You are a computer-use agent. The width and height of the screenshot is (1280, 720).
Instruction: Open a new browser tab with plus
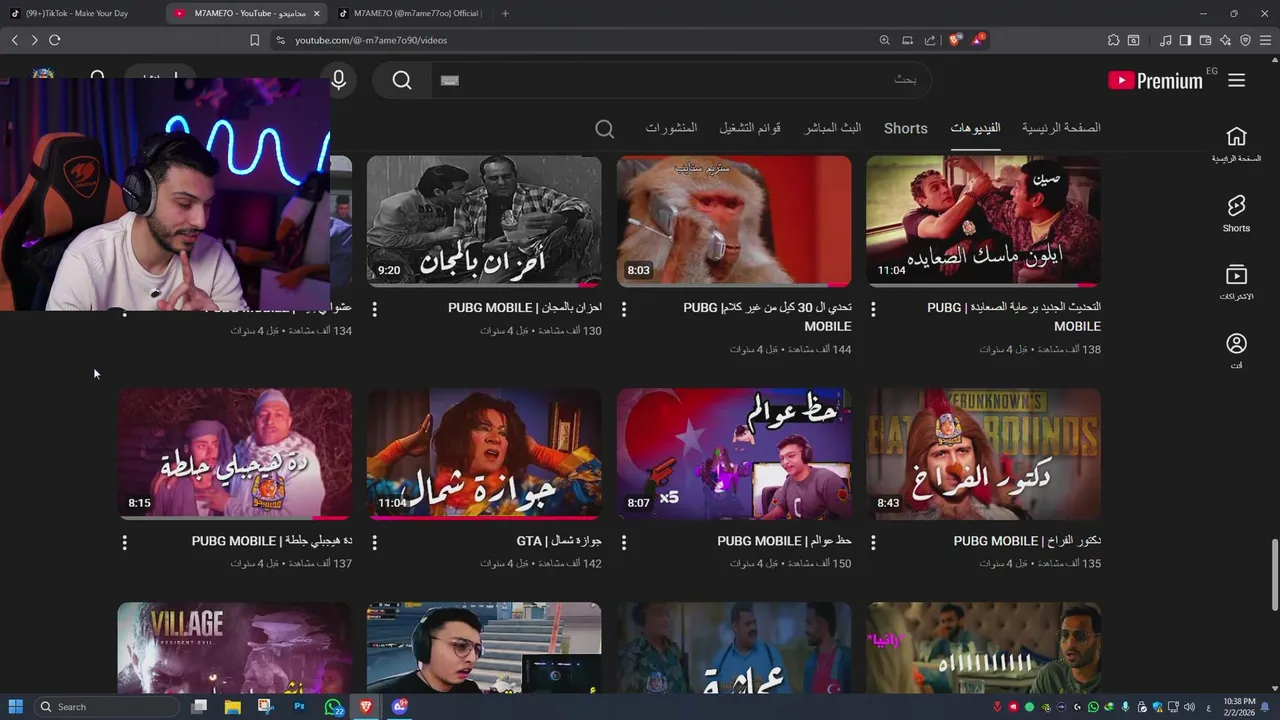(505, 13)
